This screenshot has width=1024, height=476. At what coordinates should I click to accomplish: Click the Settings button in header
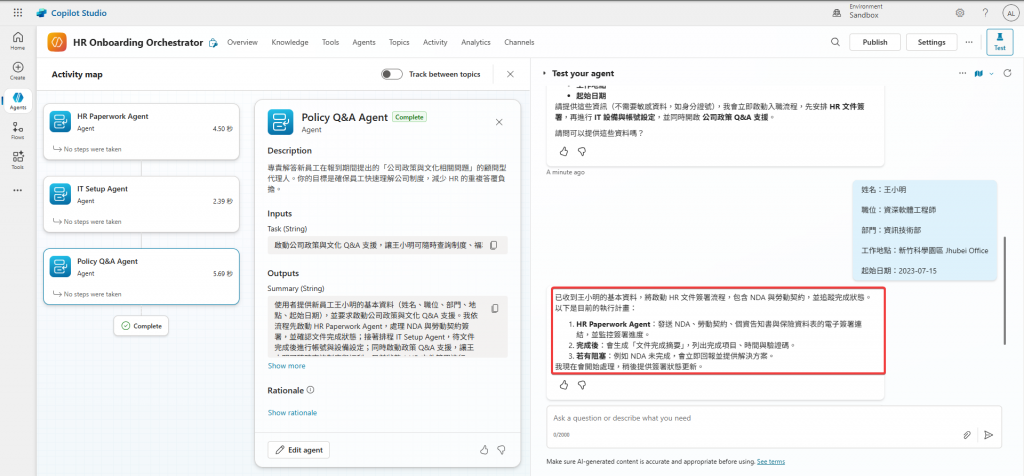pyautogui.click(x=931, y=42)
